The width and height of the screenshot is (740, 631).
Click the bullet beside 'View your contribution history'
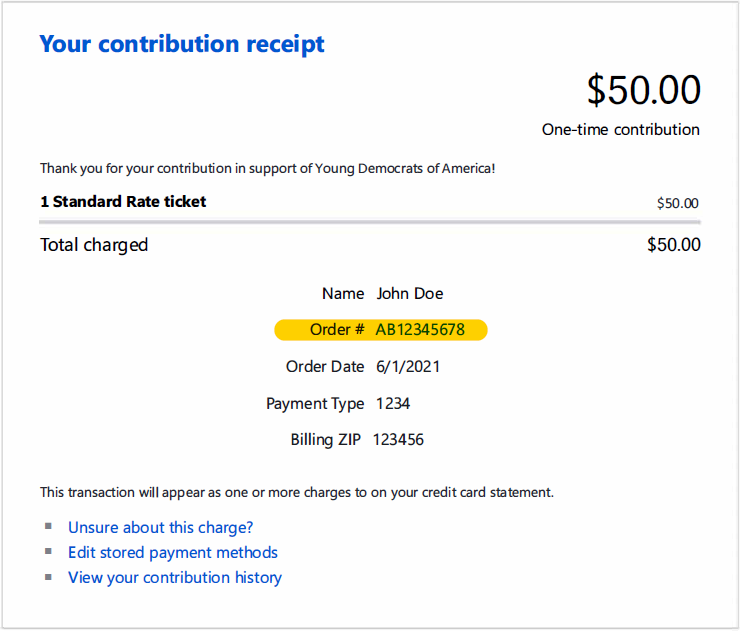(x=48, y=576)
